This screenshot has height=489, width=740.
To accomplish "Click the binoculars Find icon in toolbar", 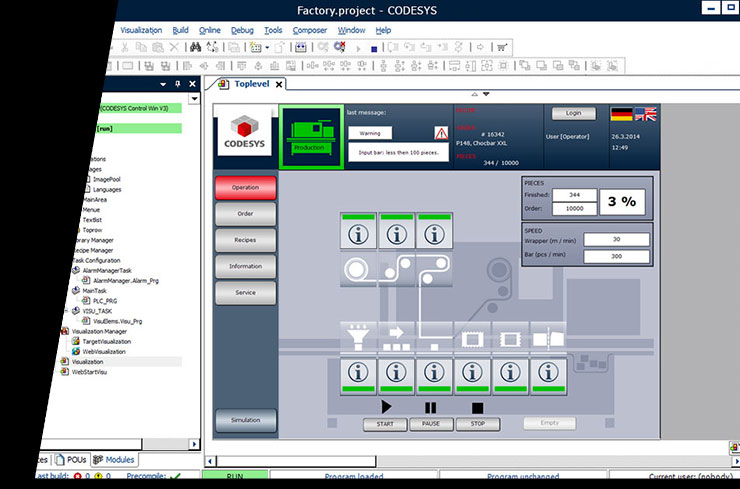I will point(195,47).
